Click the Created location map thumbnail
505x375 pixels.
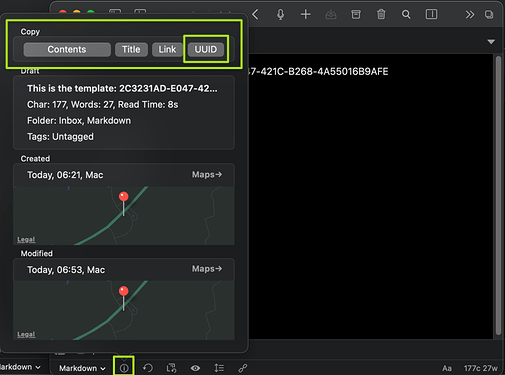pos(124,216)
